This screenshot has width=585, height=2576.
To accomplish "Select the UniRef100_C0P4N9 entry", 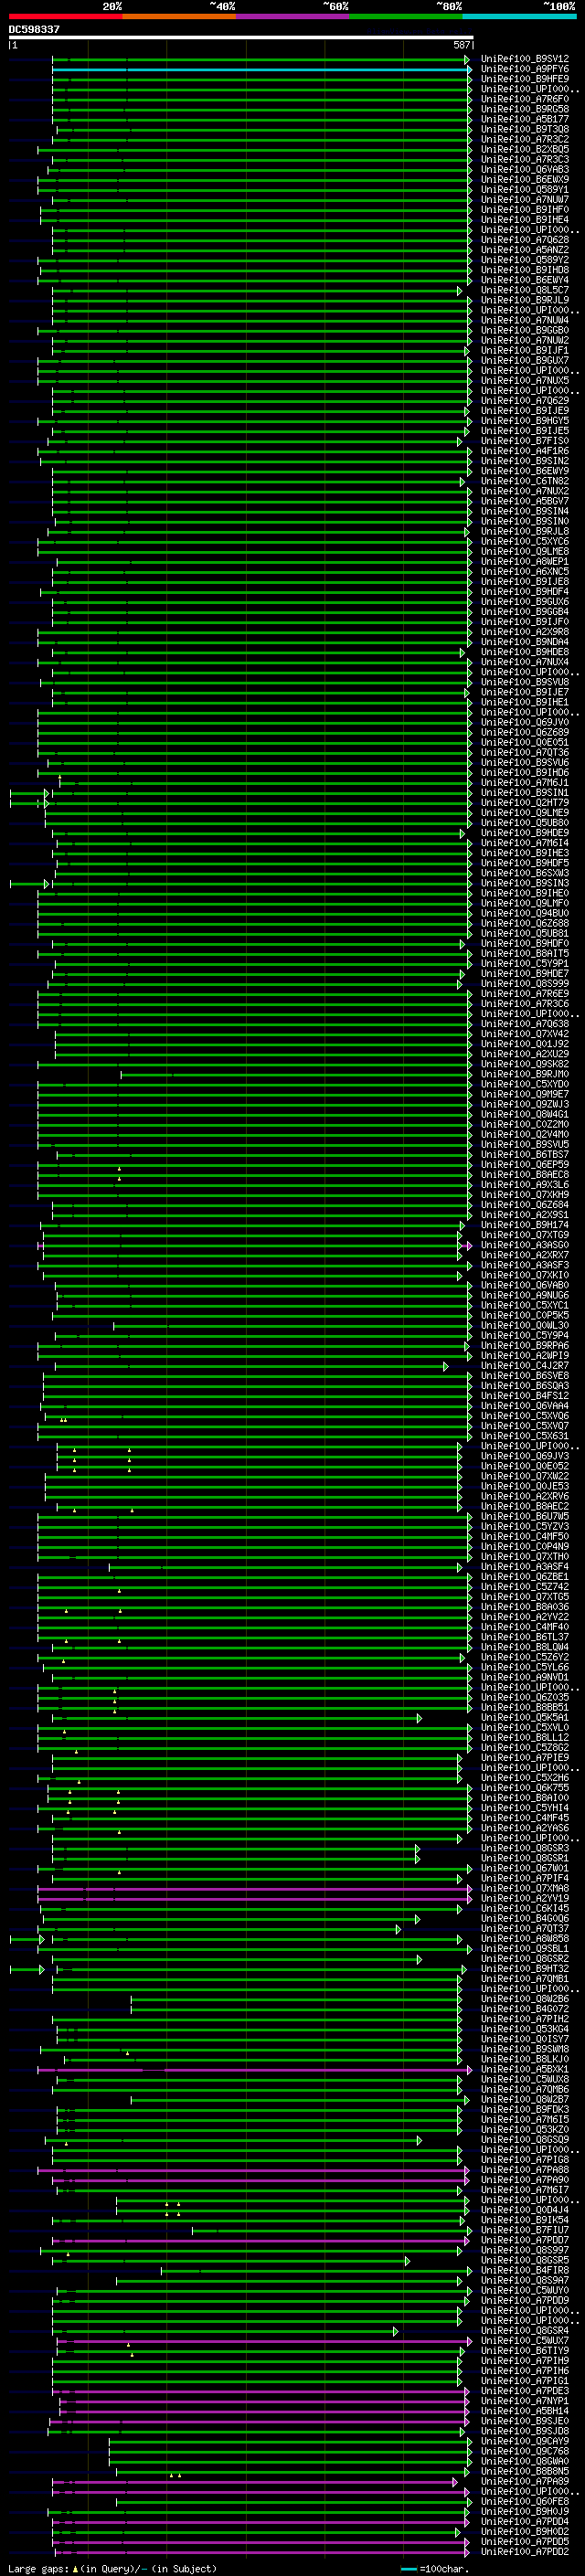I will (525, 1547).
